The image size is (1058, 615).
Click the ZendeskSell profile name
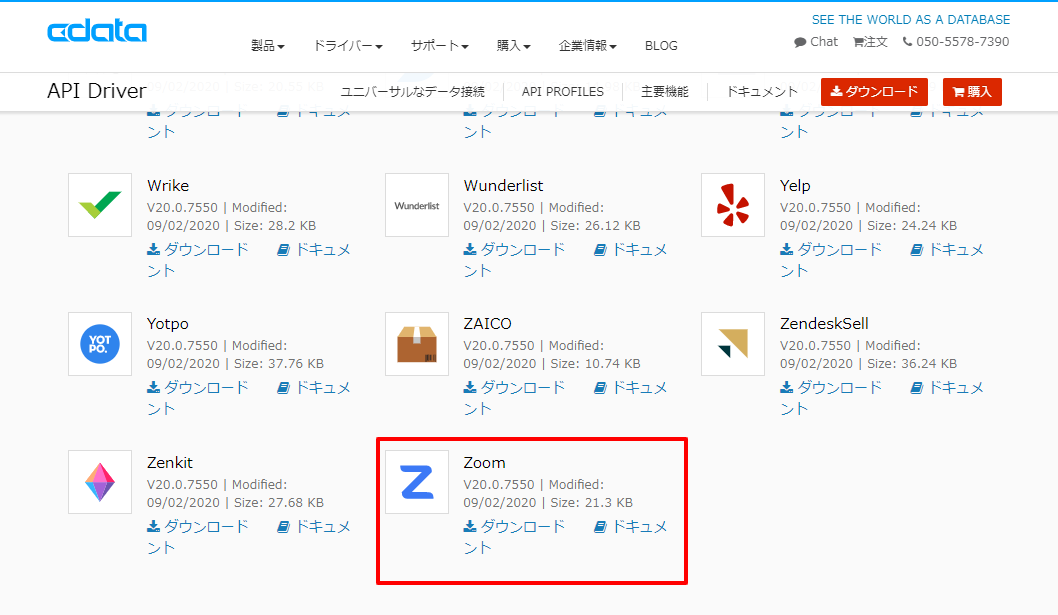coord(824,324)
